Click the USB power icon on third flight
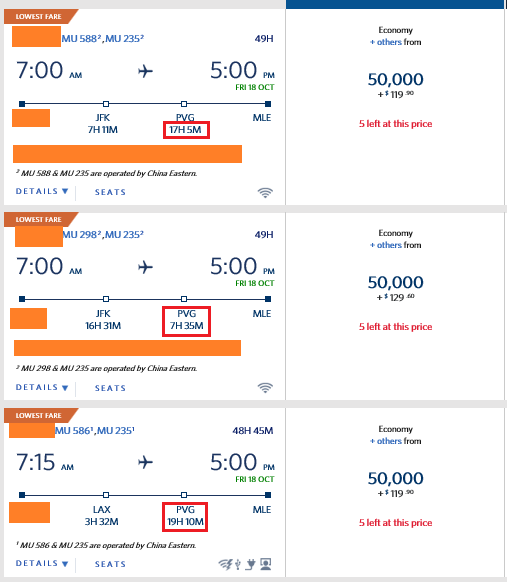Viewport: 507px width, 582px height. click(x=238, y=565)
